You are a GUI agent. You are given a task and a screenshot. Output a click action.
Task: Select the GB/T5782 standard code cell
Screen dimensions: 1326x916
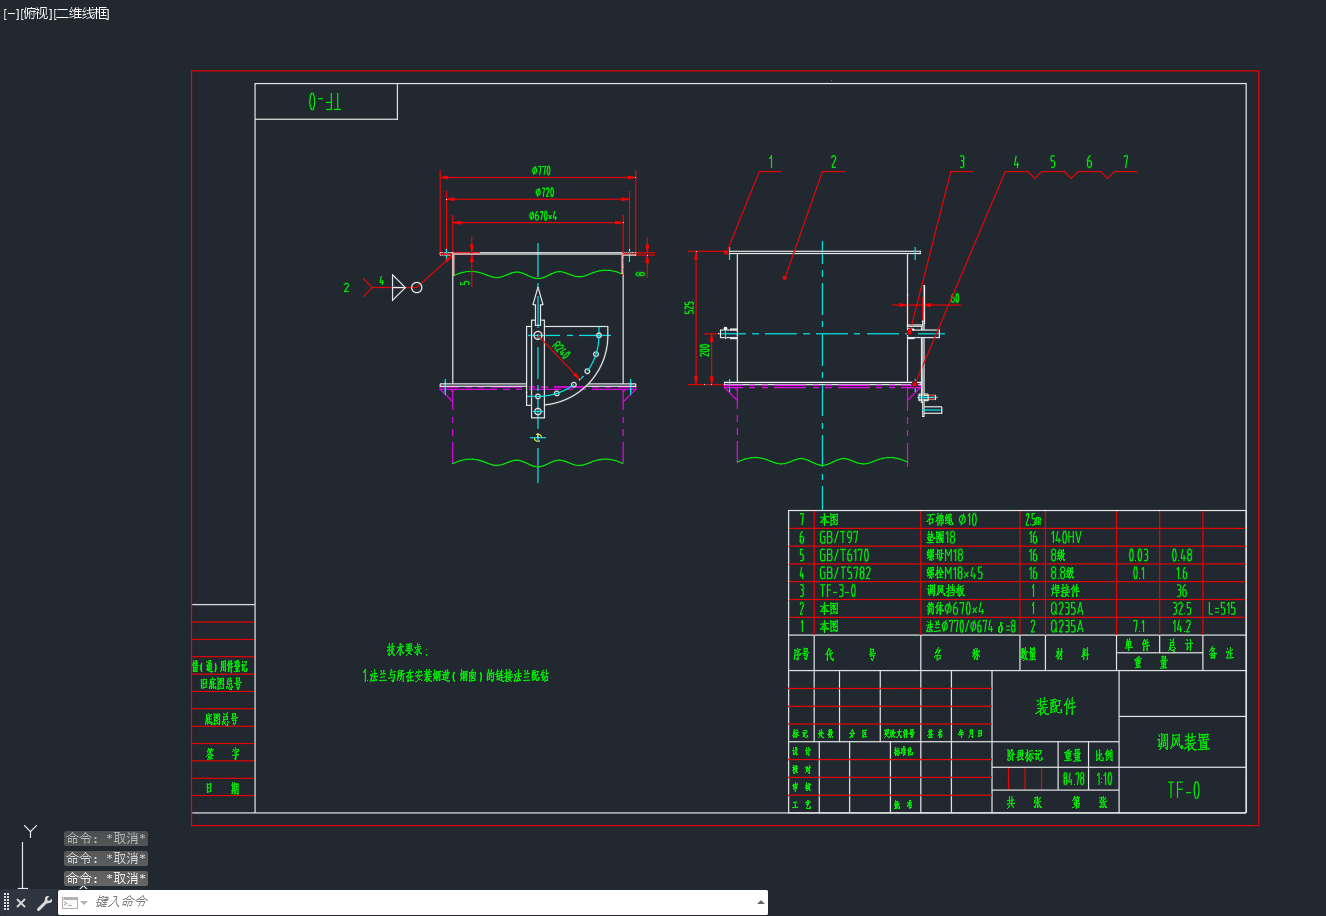tap(844, 573)
